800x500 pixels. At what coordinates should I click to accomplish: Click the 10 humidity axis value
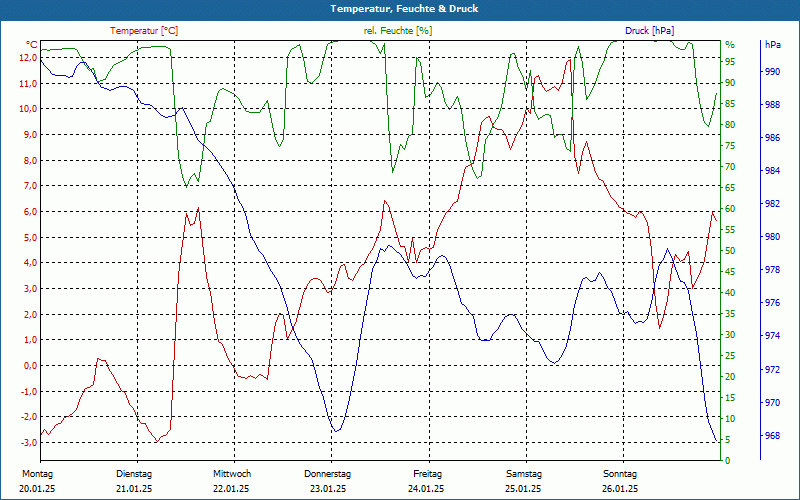pos(730,418)
